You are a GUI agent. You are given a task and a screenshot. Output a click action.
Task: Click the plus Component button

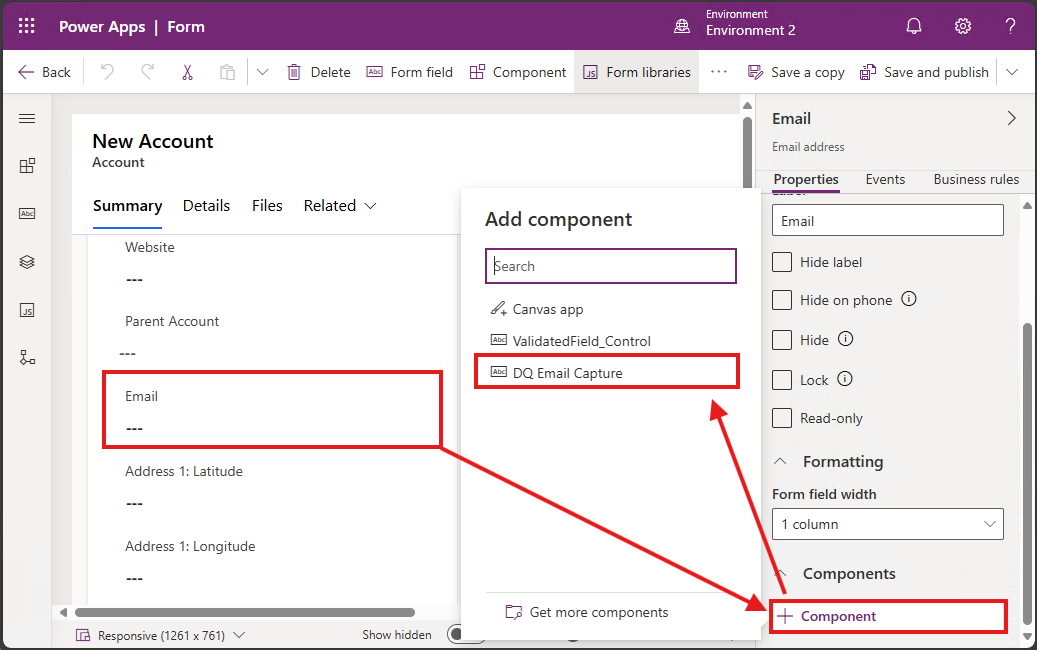click(888, 616)
